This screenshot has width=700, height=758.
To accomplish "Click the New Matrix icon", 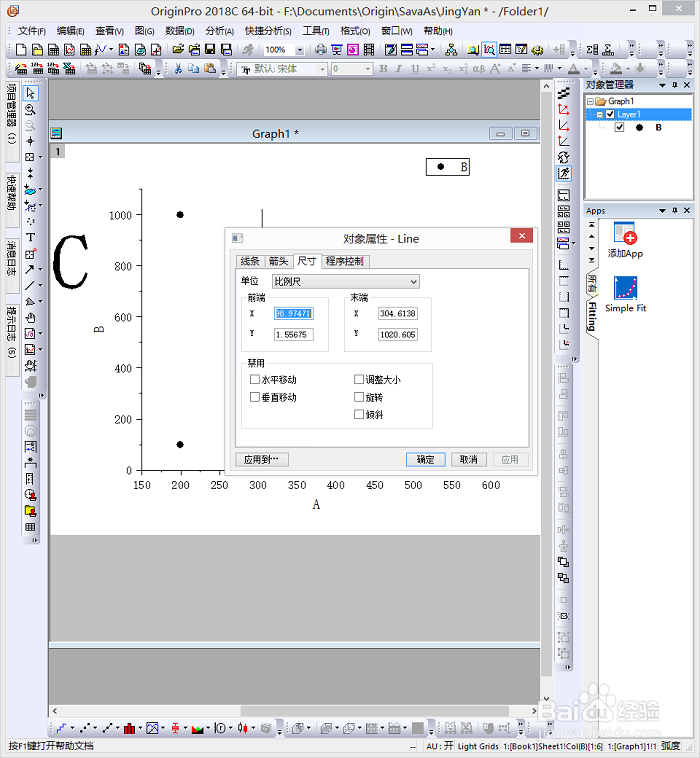I will [x=85, y=50].
